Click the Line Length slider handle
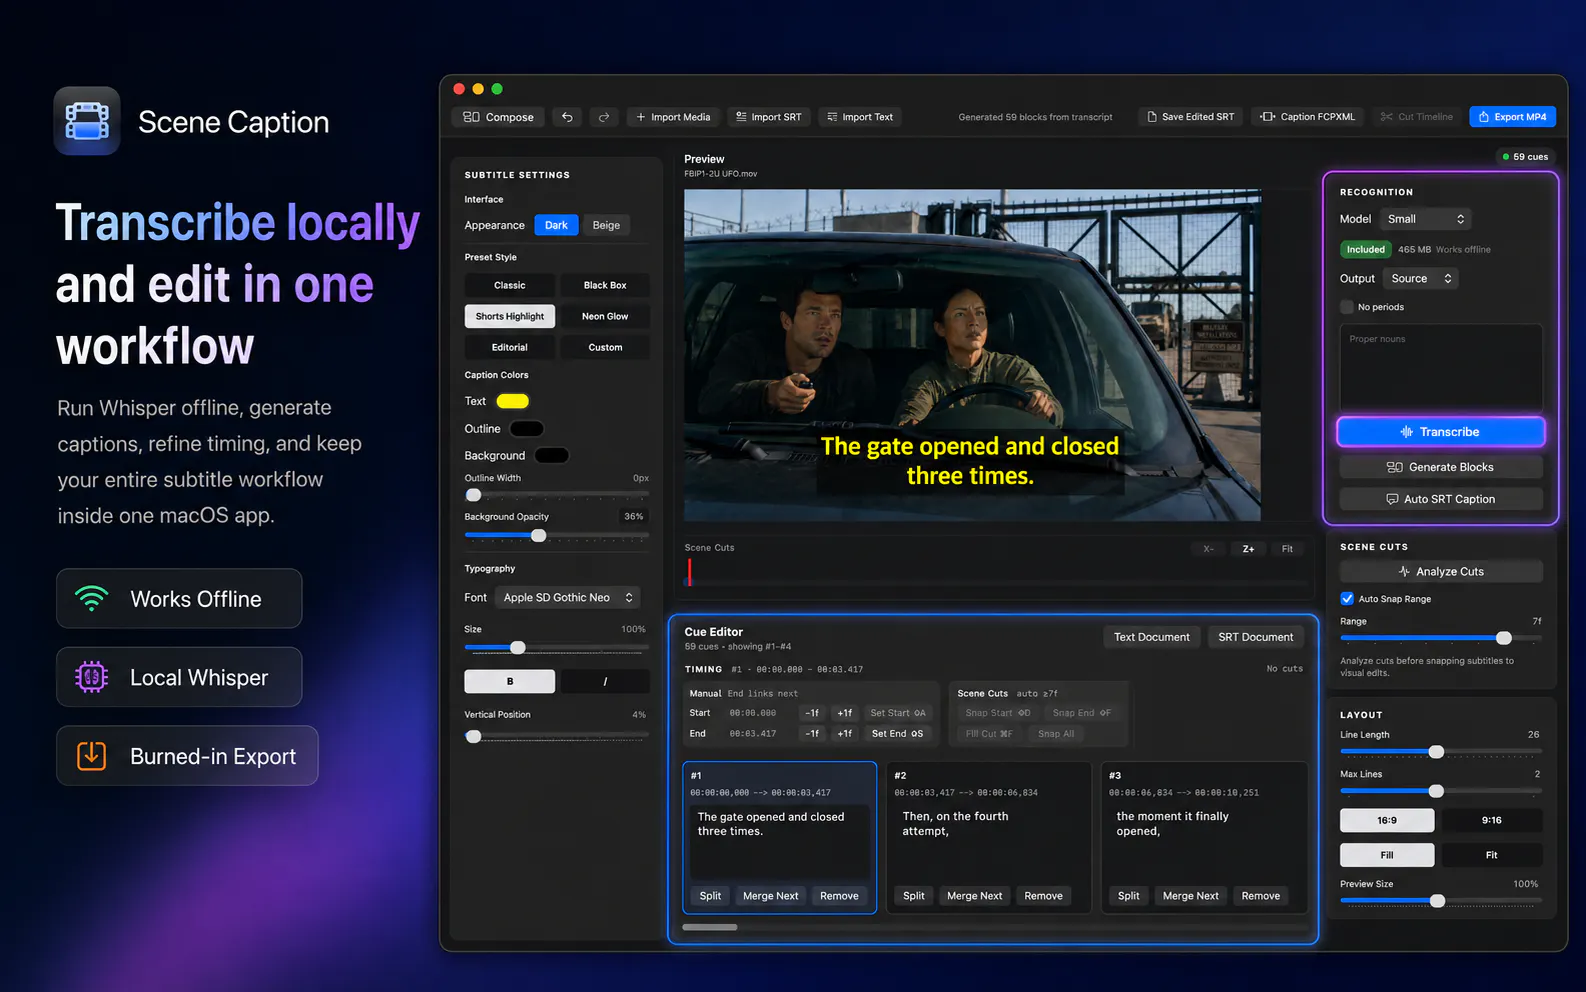The image size is (1586, 992). pyautogui.click(x=1437, y=752)
